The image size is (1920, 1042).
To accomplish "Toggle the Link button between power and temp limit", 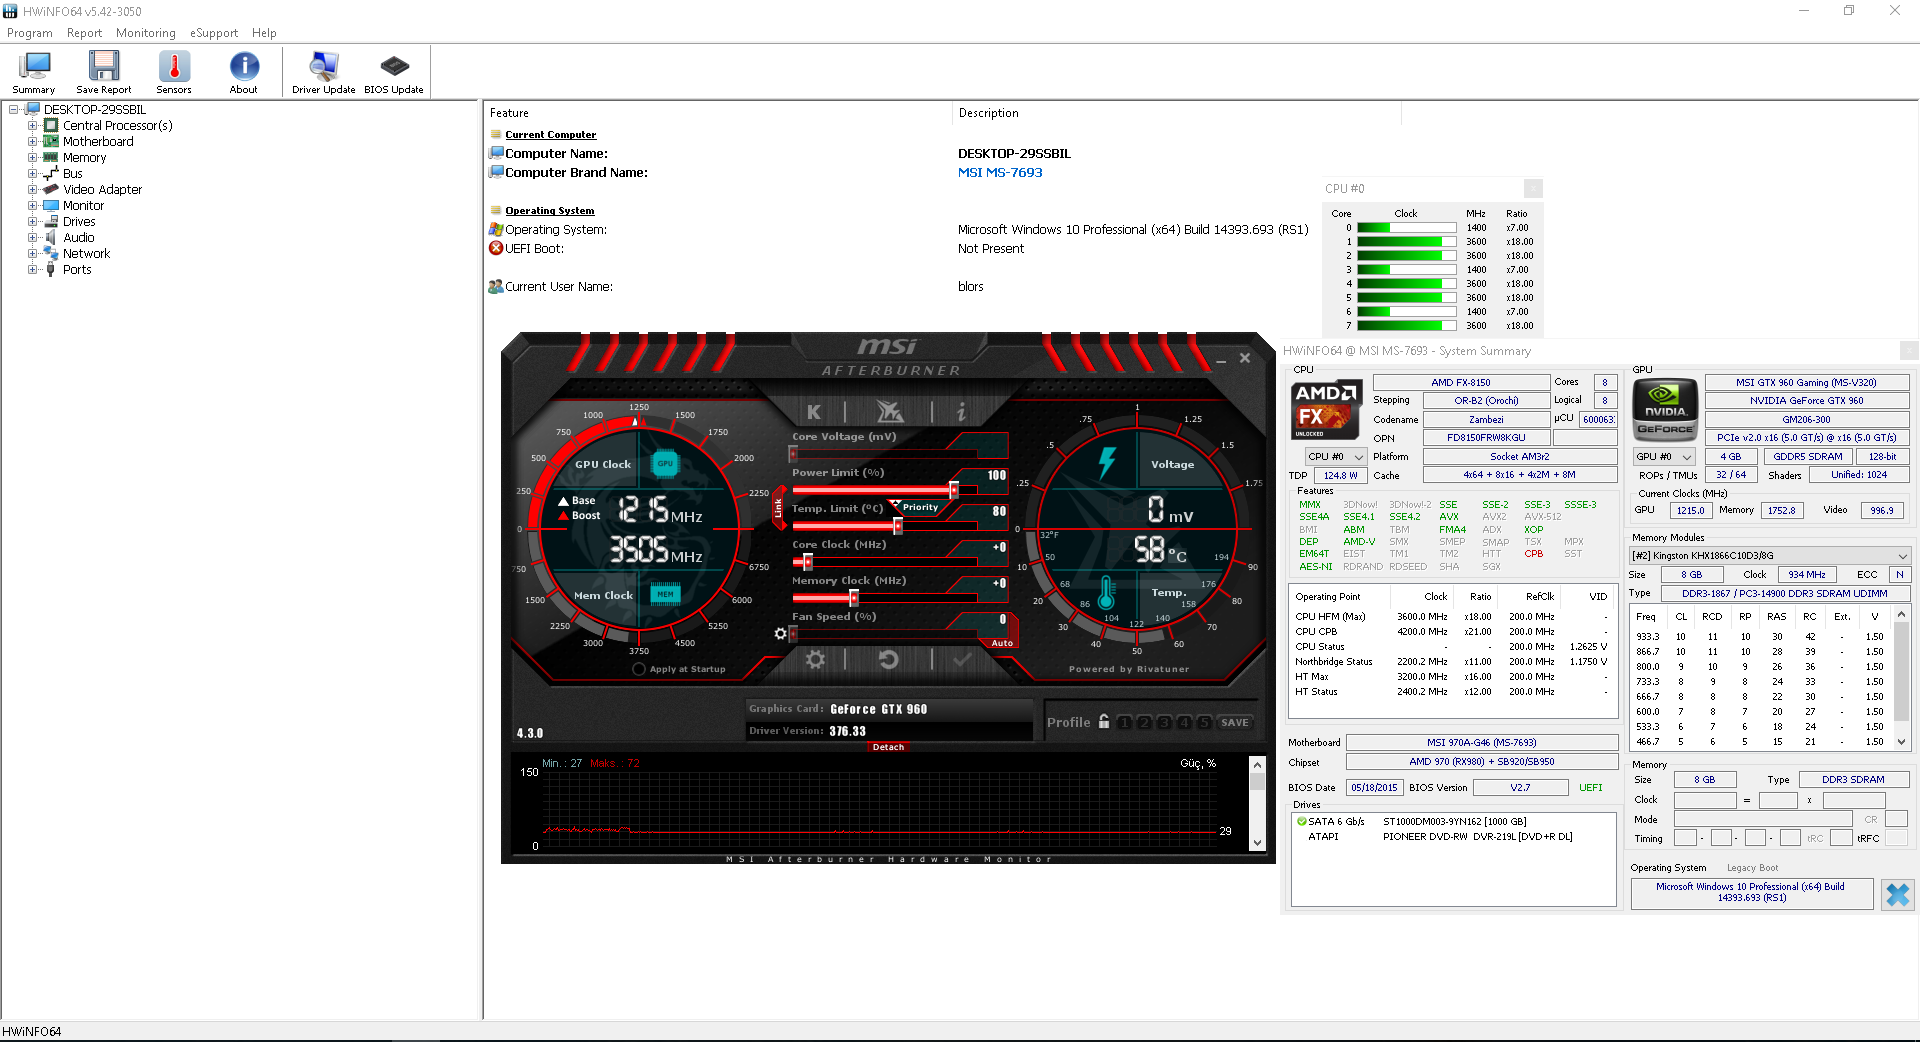I will pyautogui.click(x=778, y=508).
